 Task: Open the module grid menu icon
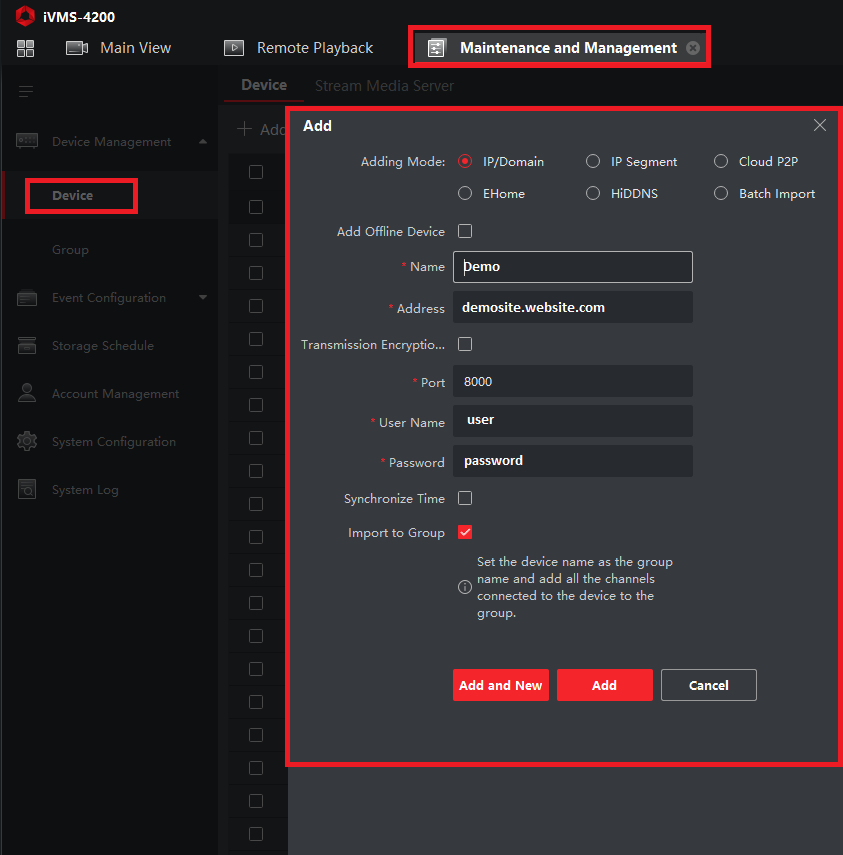click(25, 48)
